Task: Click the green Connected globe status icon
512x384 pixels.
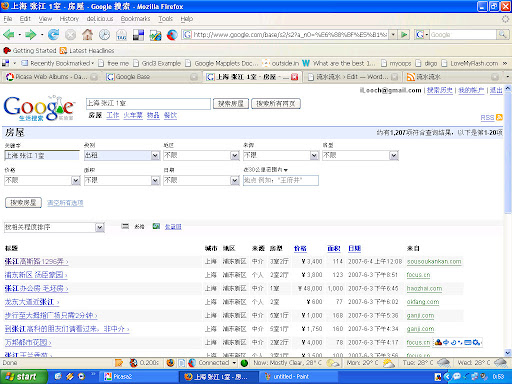Action: coord(244,363)
